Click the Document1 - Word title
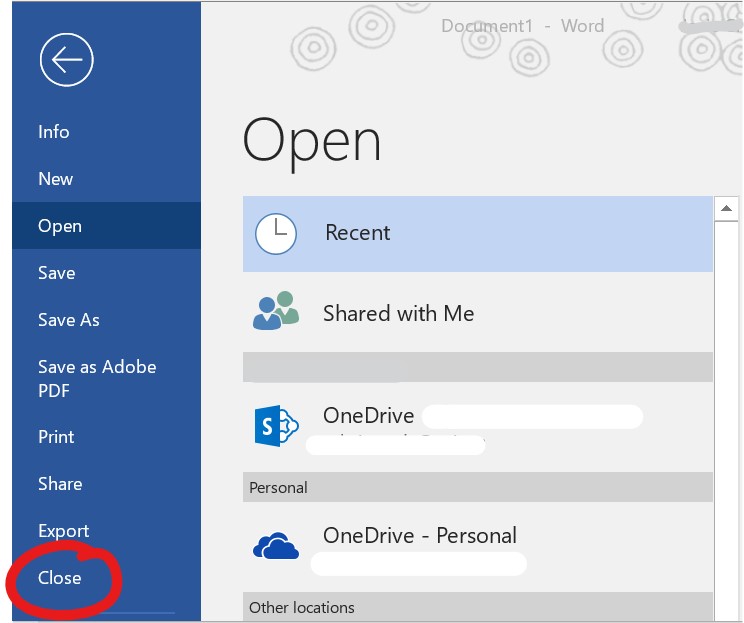744x623 pixels. point(523,26)
